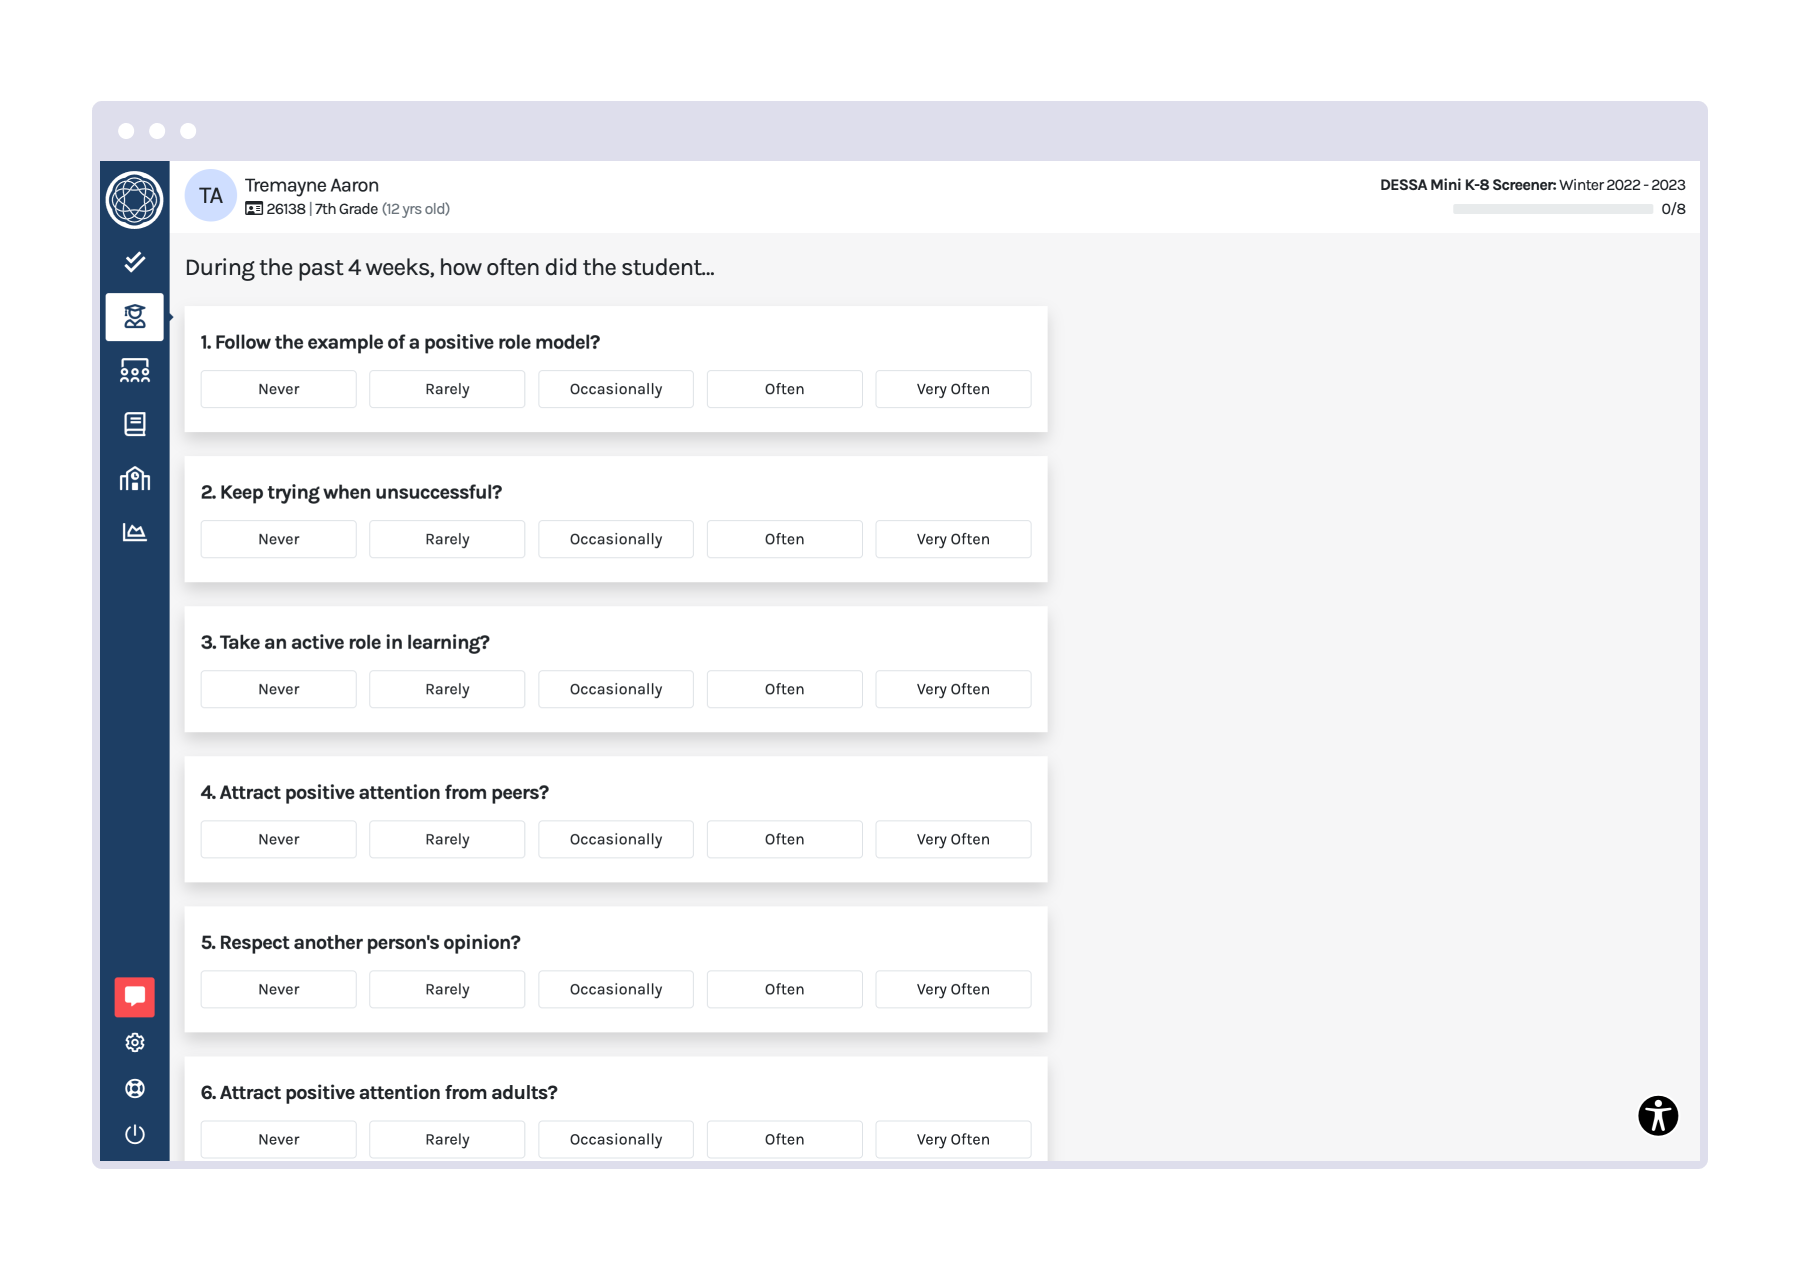Choose Often for positive attention from peers

(784, 839)
